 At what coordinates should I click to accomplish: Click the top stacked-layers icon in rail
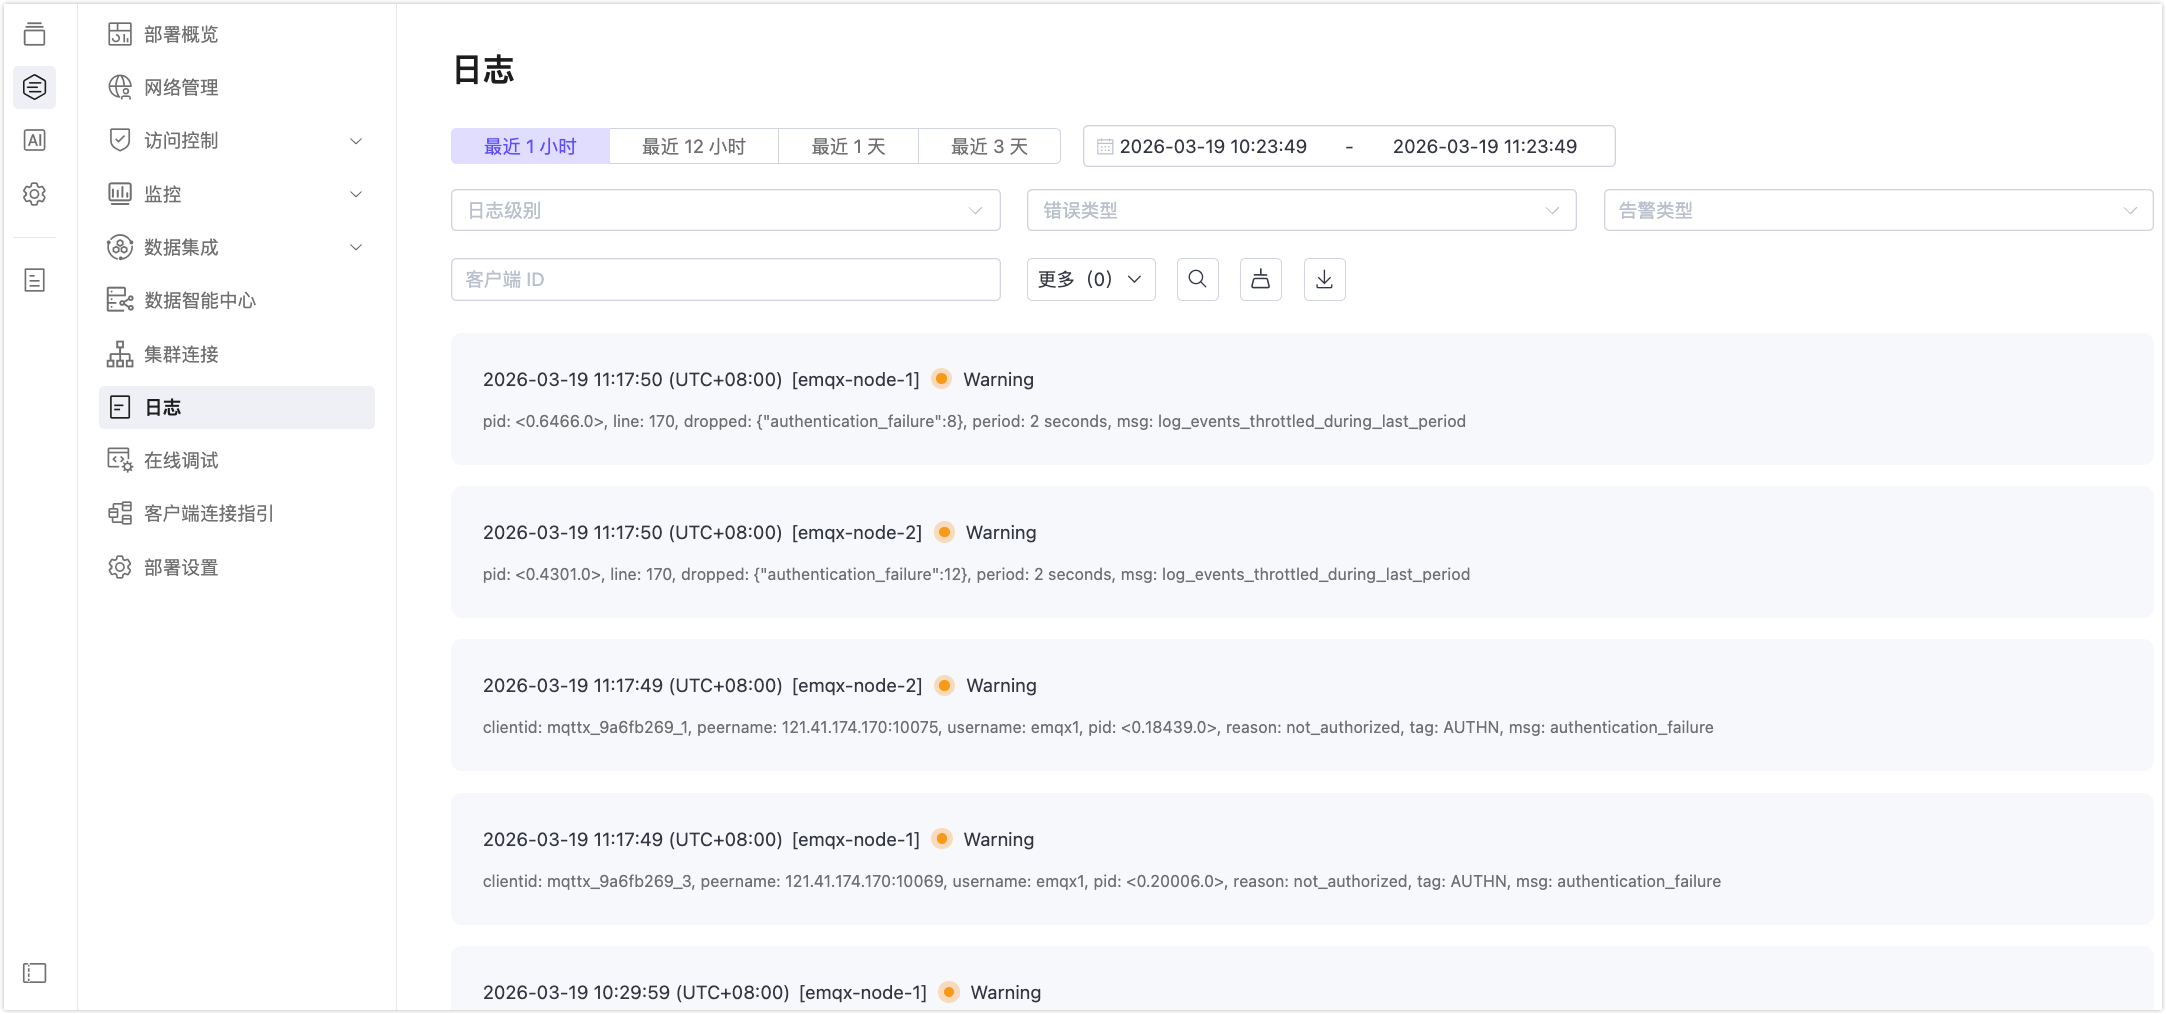click(x=35, y=34)
